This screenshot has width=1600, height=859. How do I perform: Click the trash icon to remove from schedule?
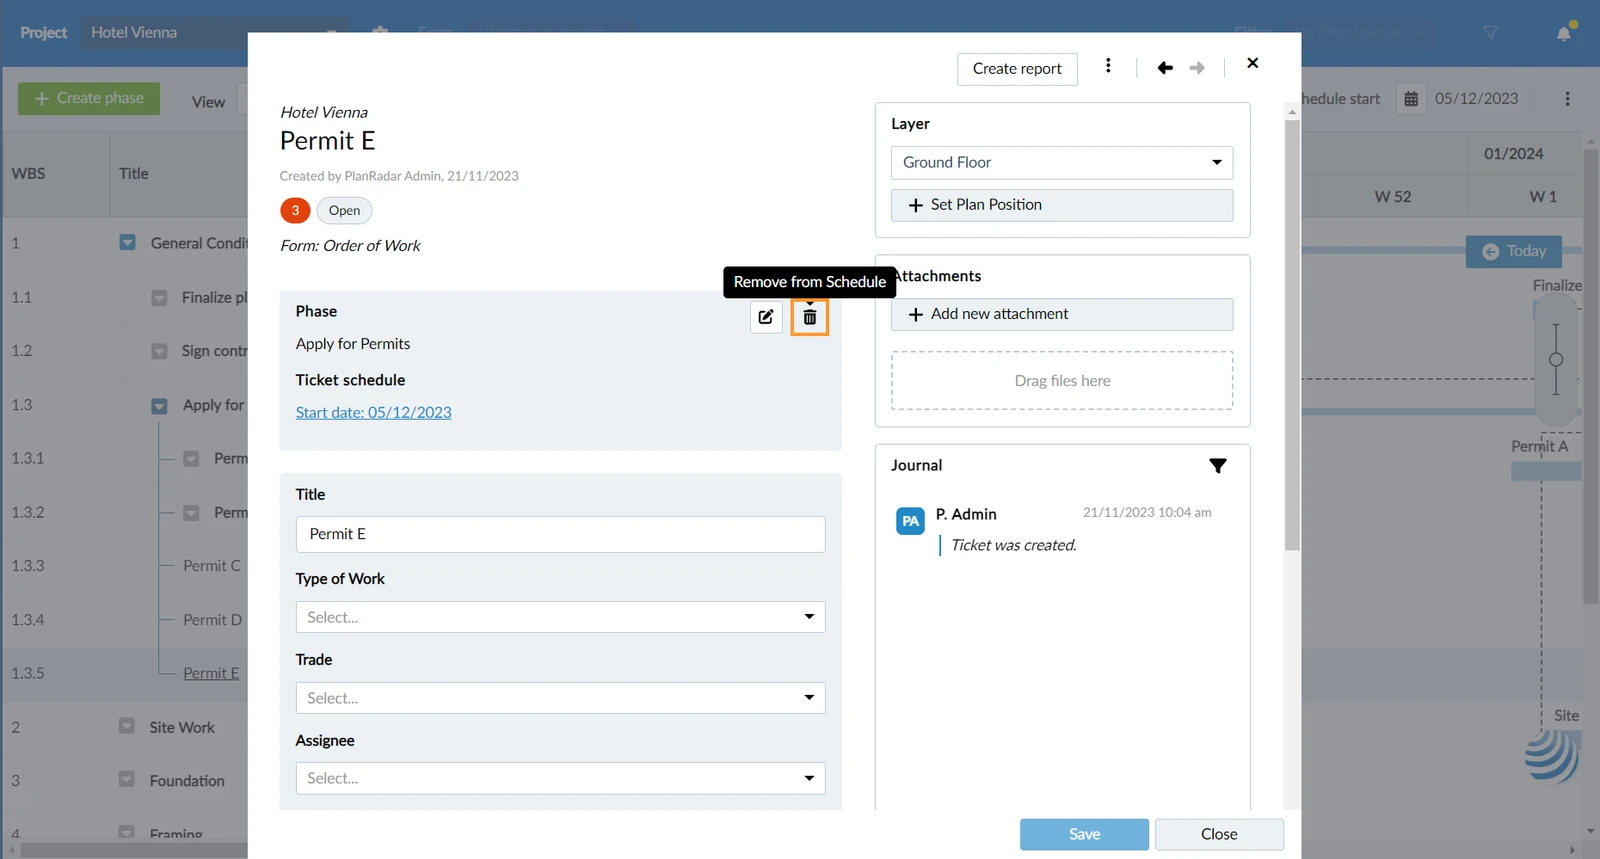click(810, 317)
